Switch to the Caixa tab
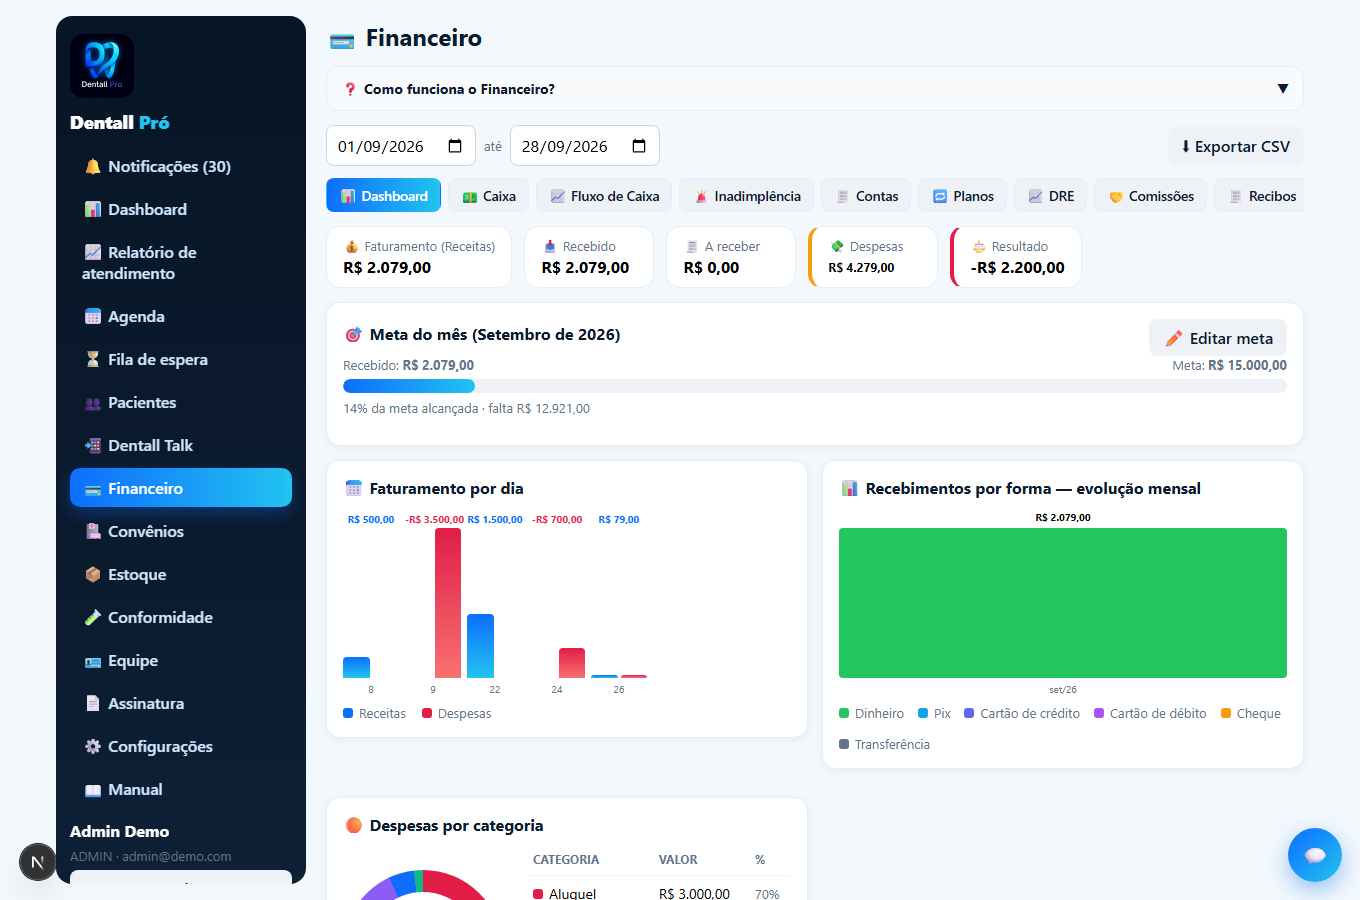 pyautogui.click(x=489, y=196)
